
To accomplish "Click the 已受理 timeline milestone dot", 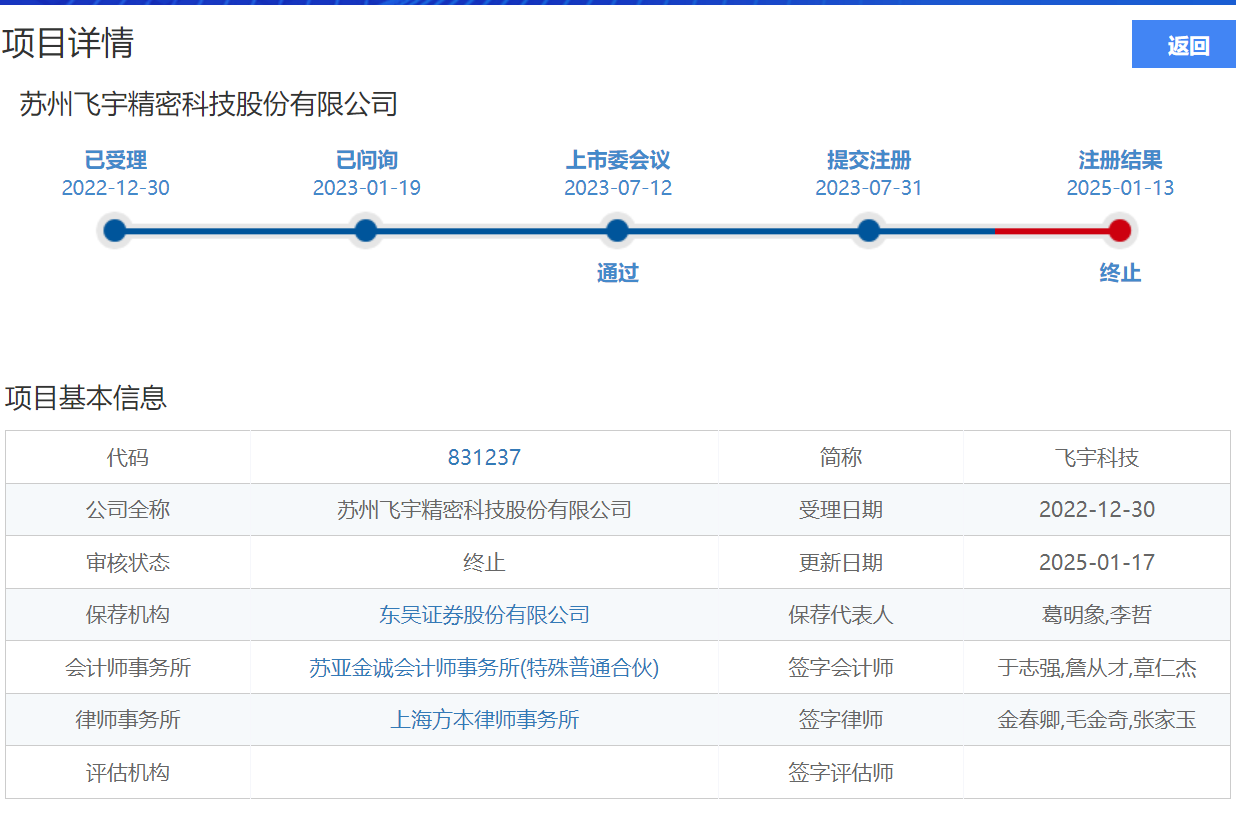I will (x=114, y=229).
